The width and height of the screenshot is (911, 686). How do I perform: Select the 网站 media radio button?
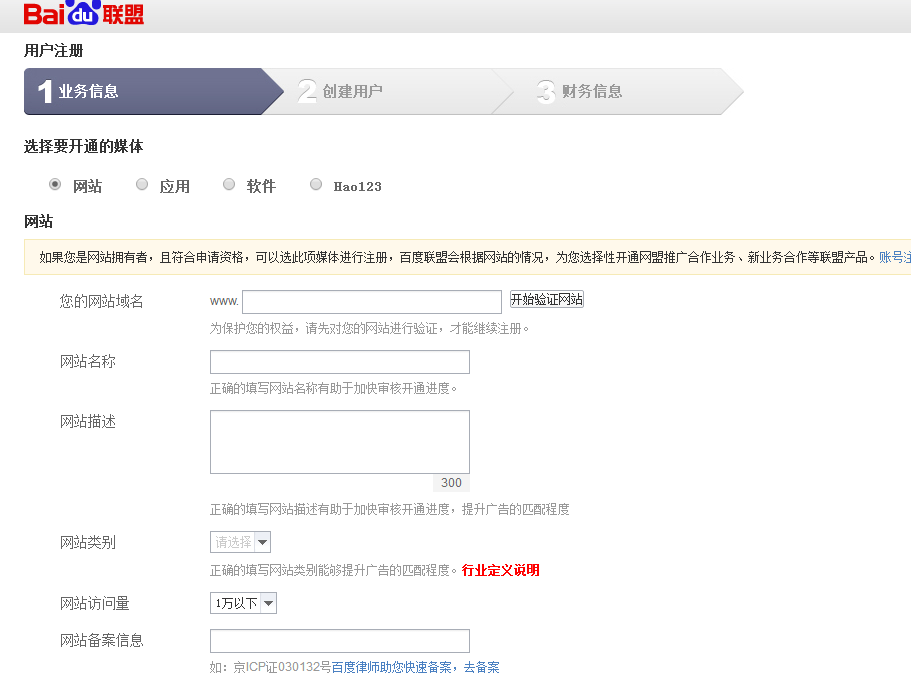pyautogui.click(x=55, y=184)
